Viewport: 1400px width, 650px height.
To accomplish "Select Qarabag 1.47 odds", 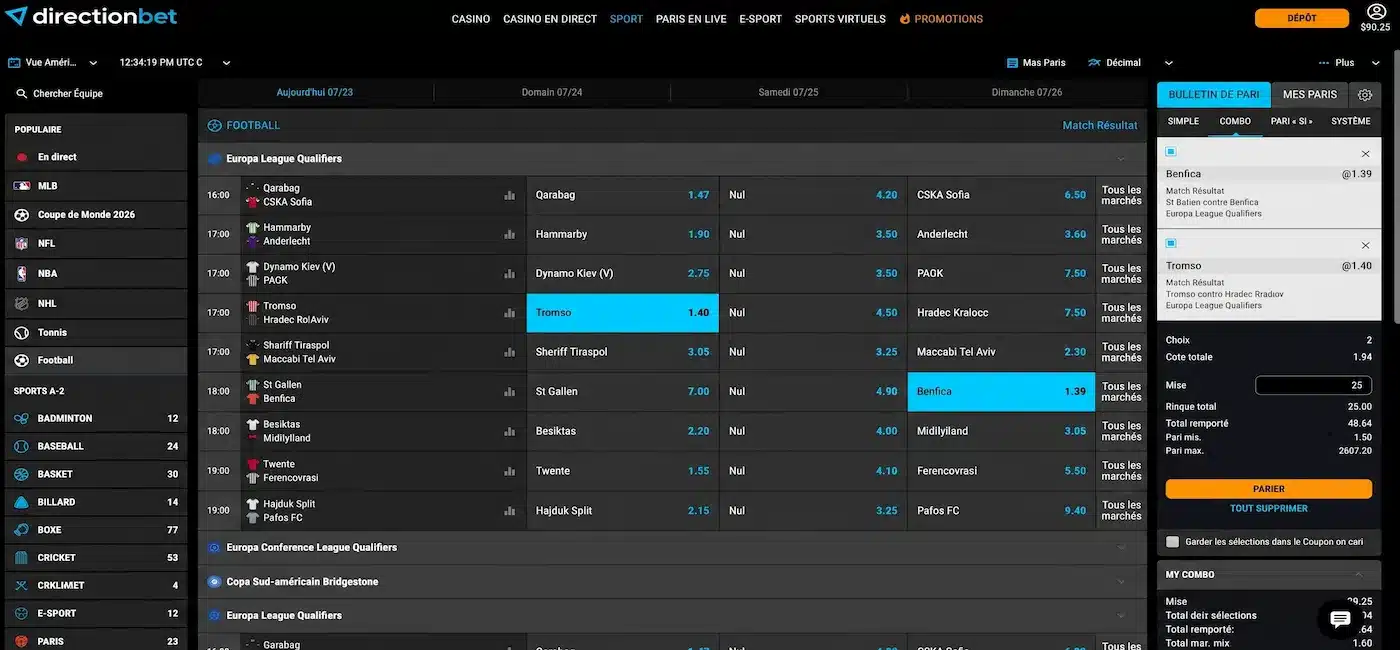I will (x=622, y=195).
